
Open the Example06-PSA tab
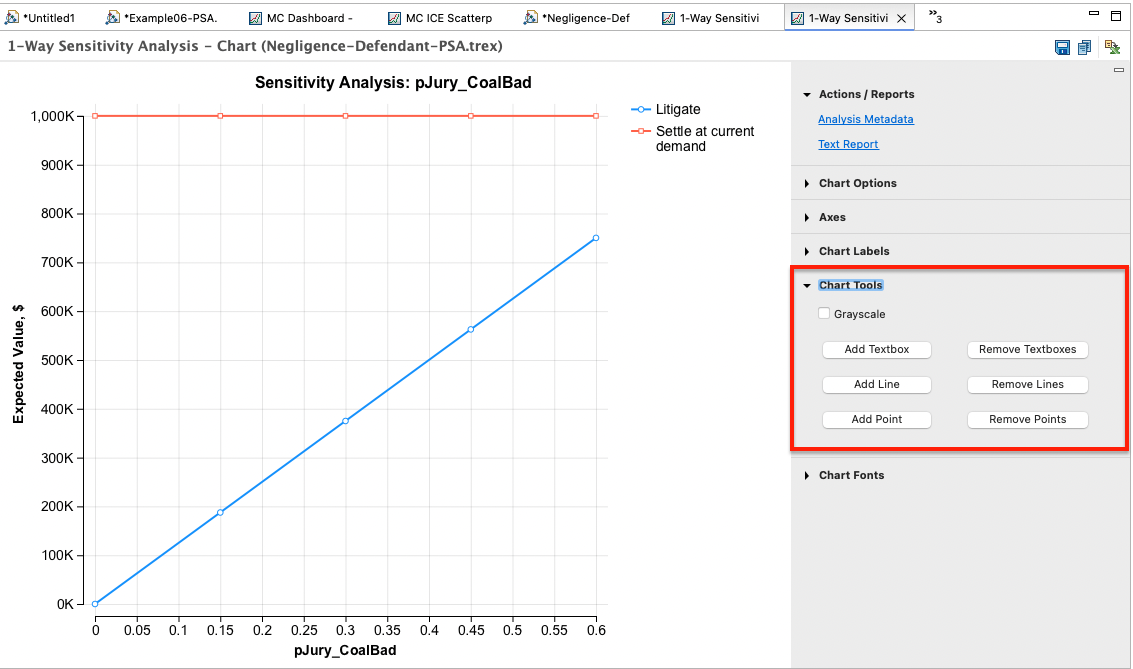point(169,18)
